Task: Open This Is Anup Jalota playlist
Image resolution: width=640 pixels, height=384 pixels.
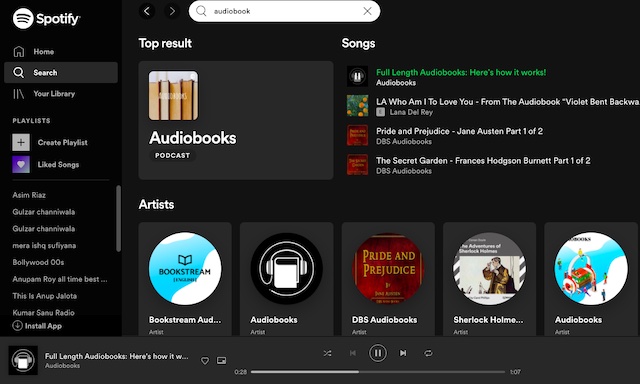Action: (x=44, y=296)
